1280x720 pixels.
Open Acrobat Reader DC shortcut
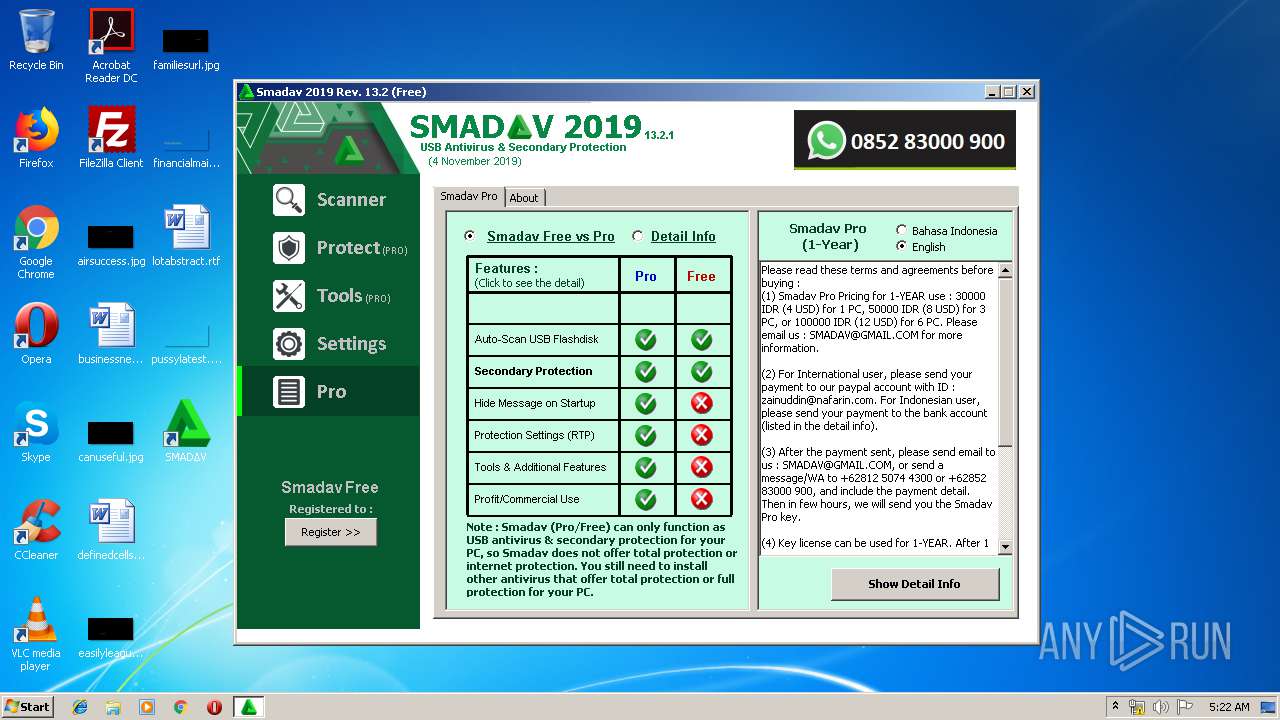[111, 45]
